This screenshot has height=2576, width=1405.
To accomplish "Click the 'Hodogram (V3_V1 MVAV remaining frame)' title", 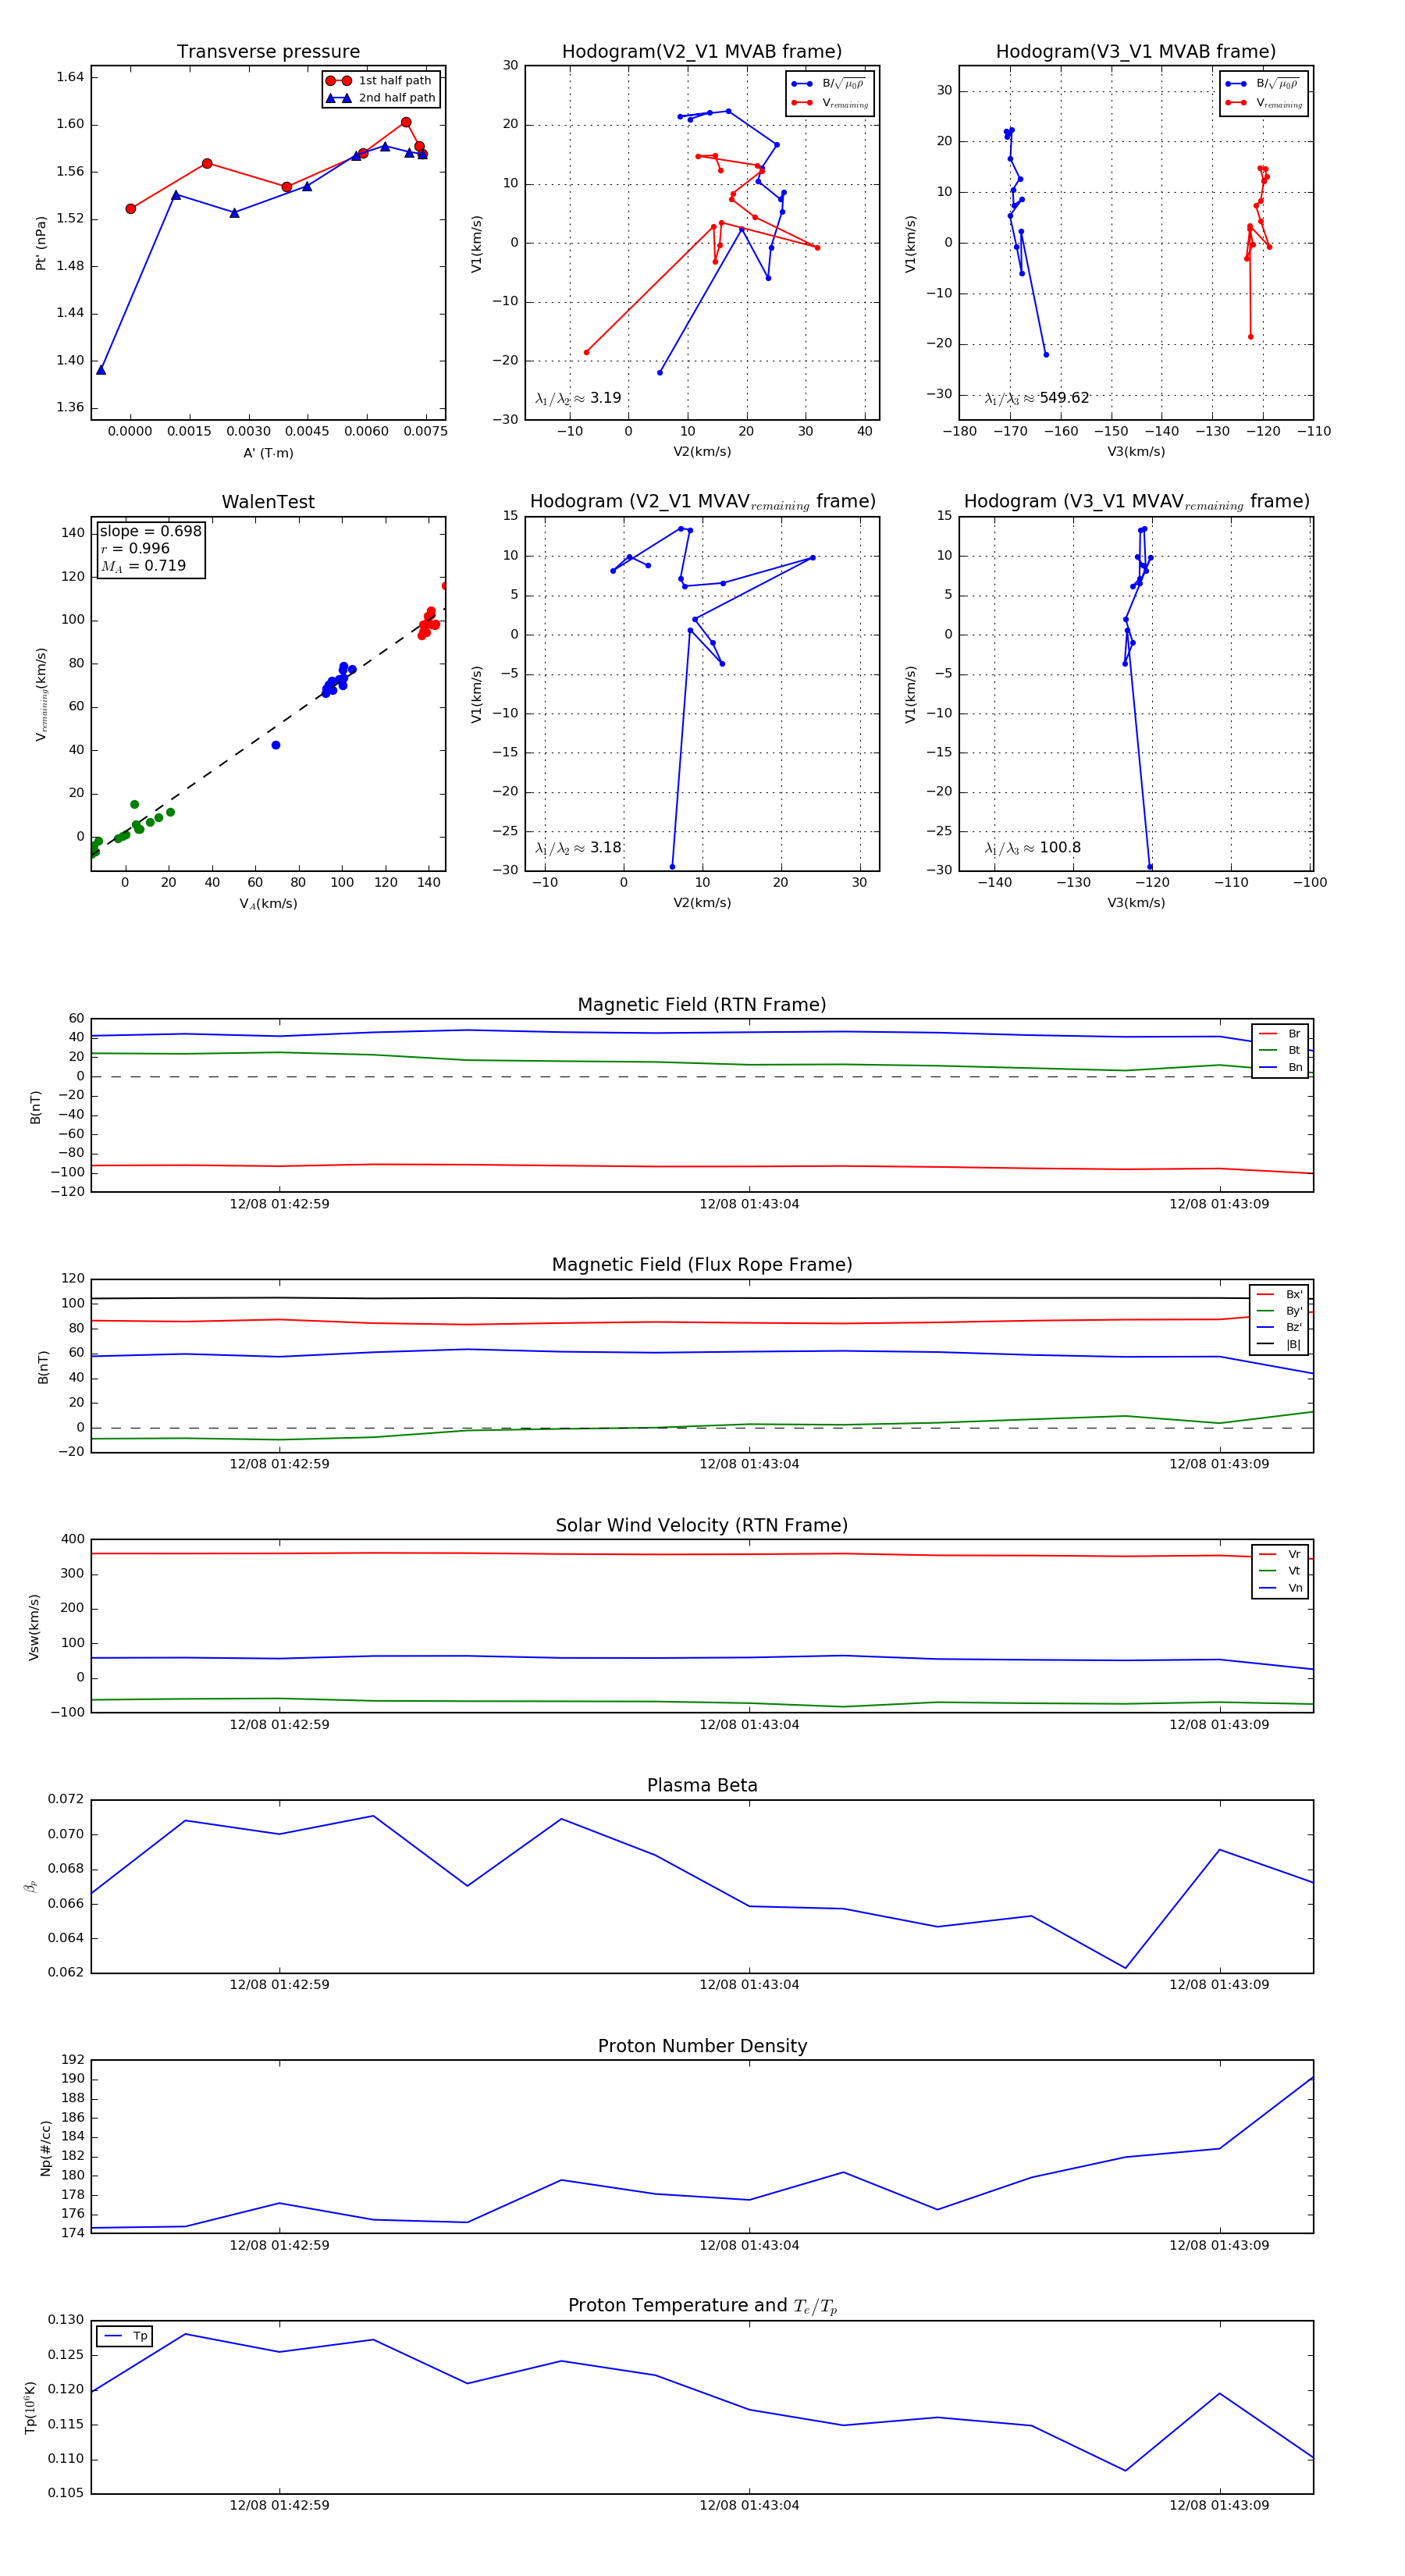I will tap(1136, 502).
